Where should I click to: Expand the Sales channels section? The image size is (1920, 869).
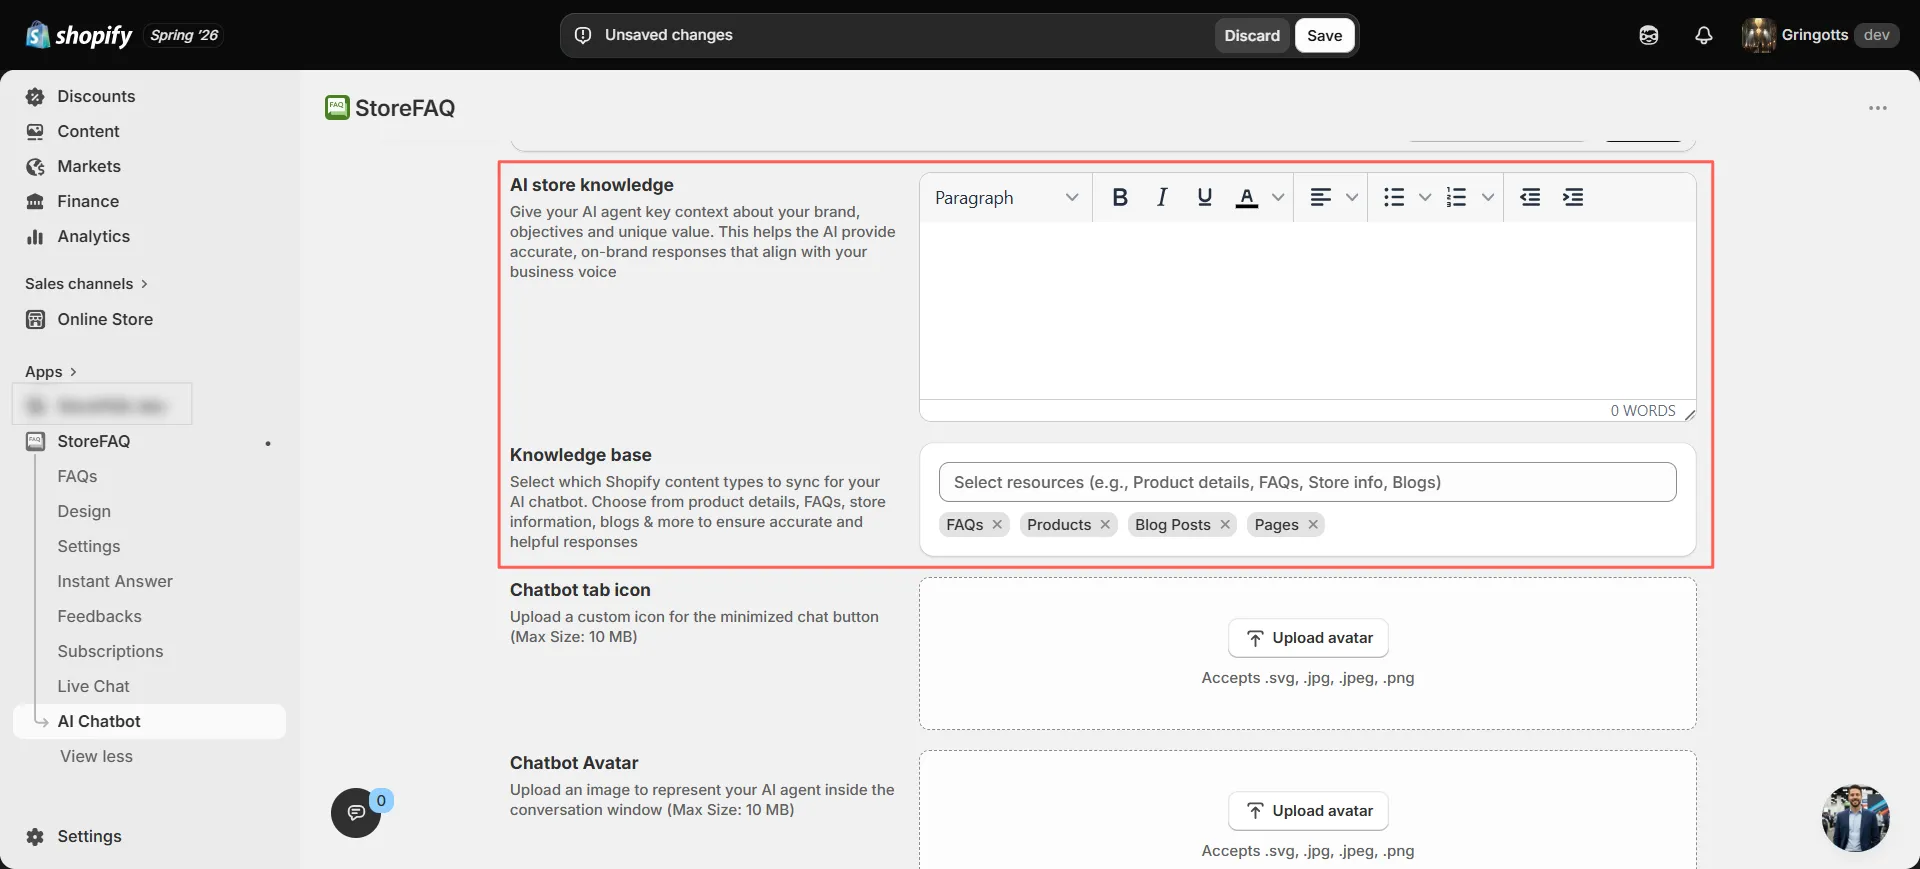point(86,284)
